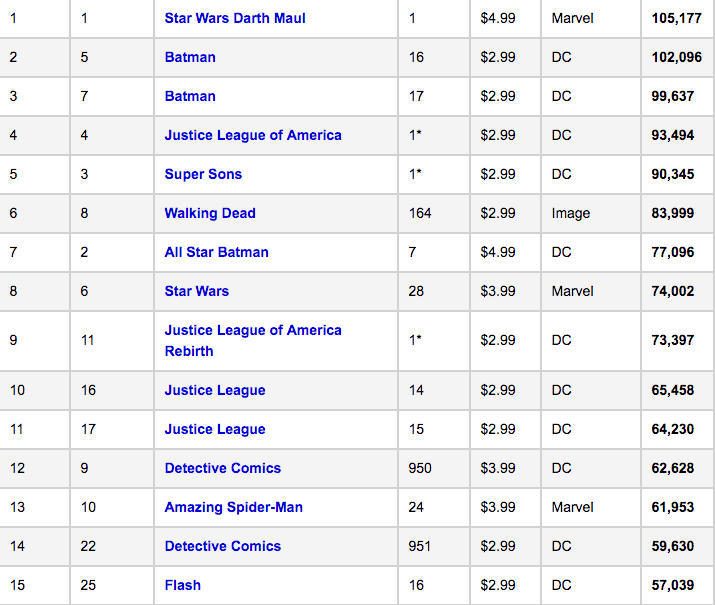This screenshot has height=605, width=715.
Task: Open the Star Wars issue 28 link
Action: tap(197, 291)
